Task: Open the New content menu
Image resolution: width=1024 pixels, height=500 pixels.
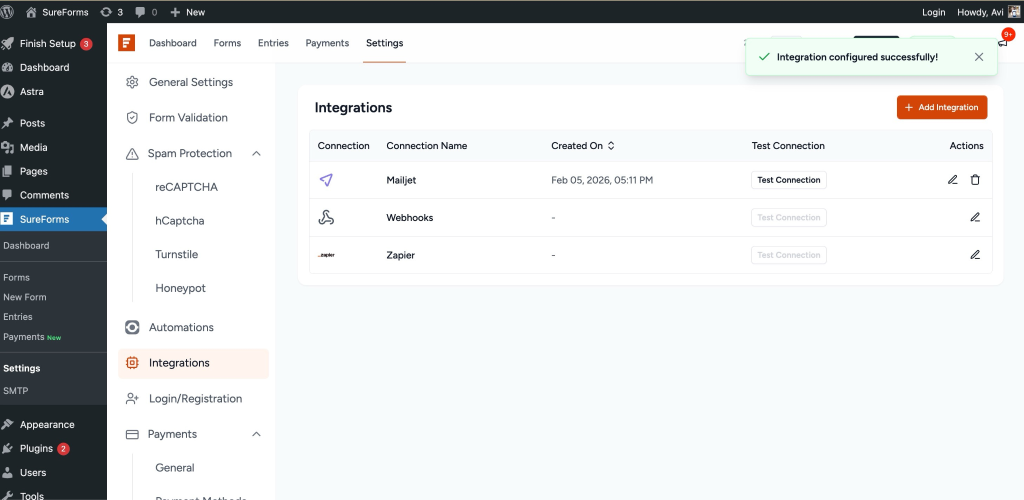Action: click(187, 12)
